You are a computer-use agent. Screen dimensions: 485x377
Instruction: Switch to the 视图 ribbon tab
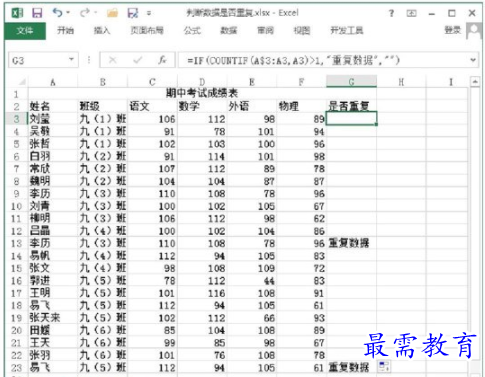click(302, 31)
